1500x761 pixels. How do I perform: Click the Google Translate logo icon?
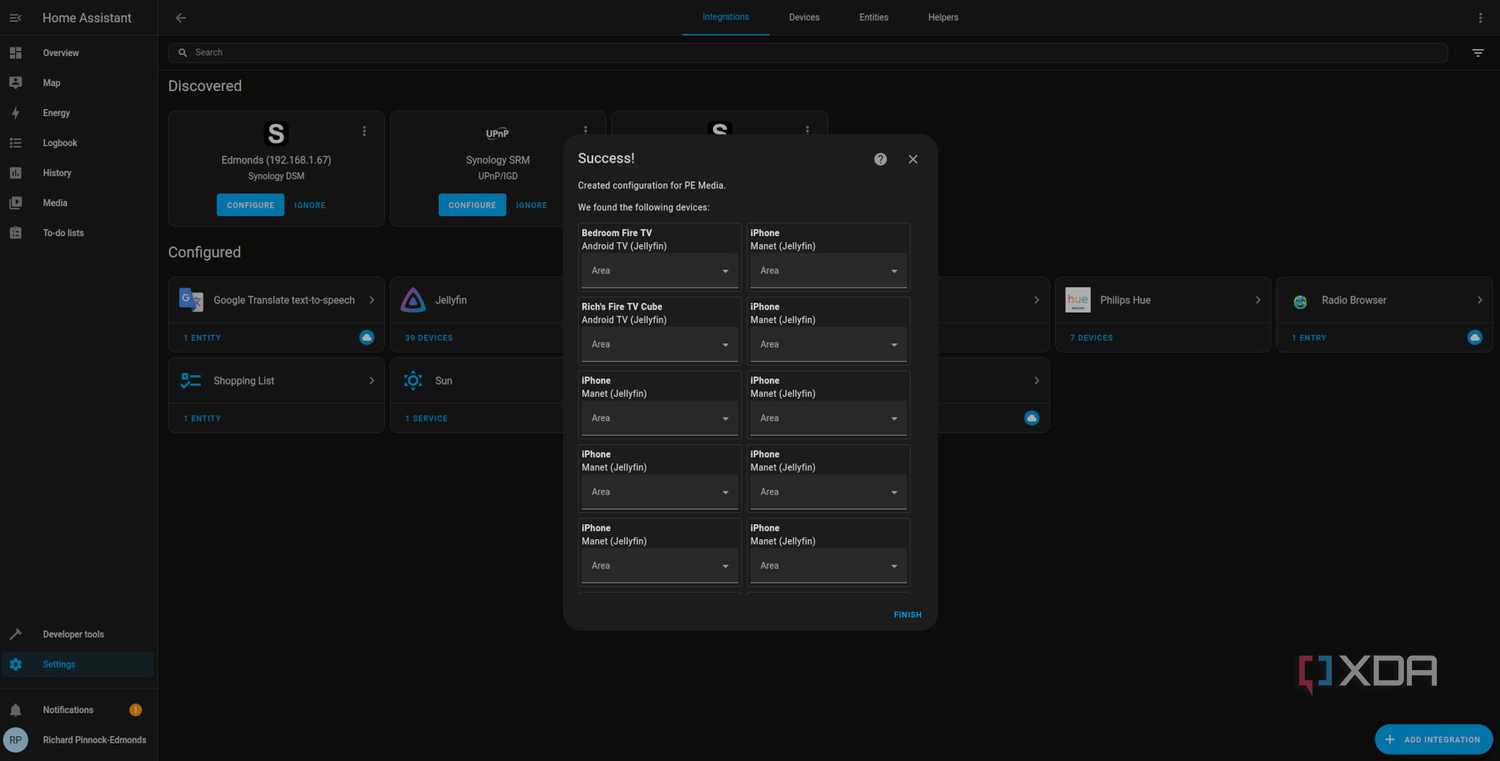pyautogui.click(x=191, y=300)
